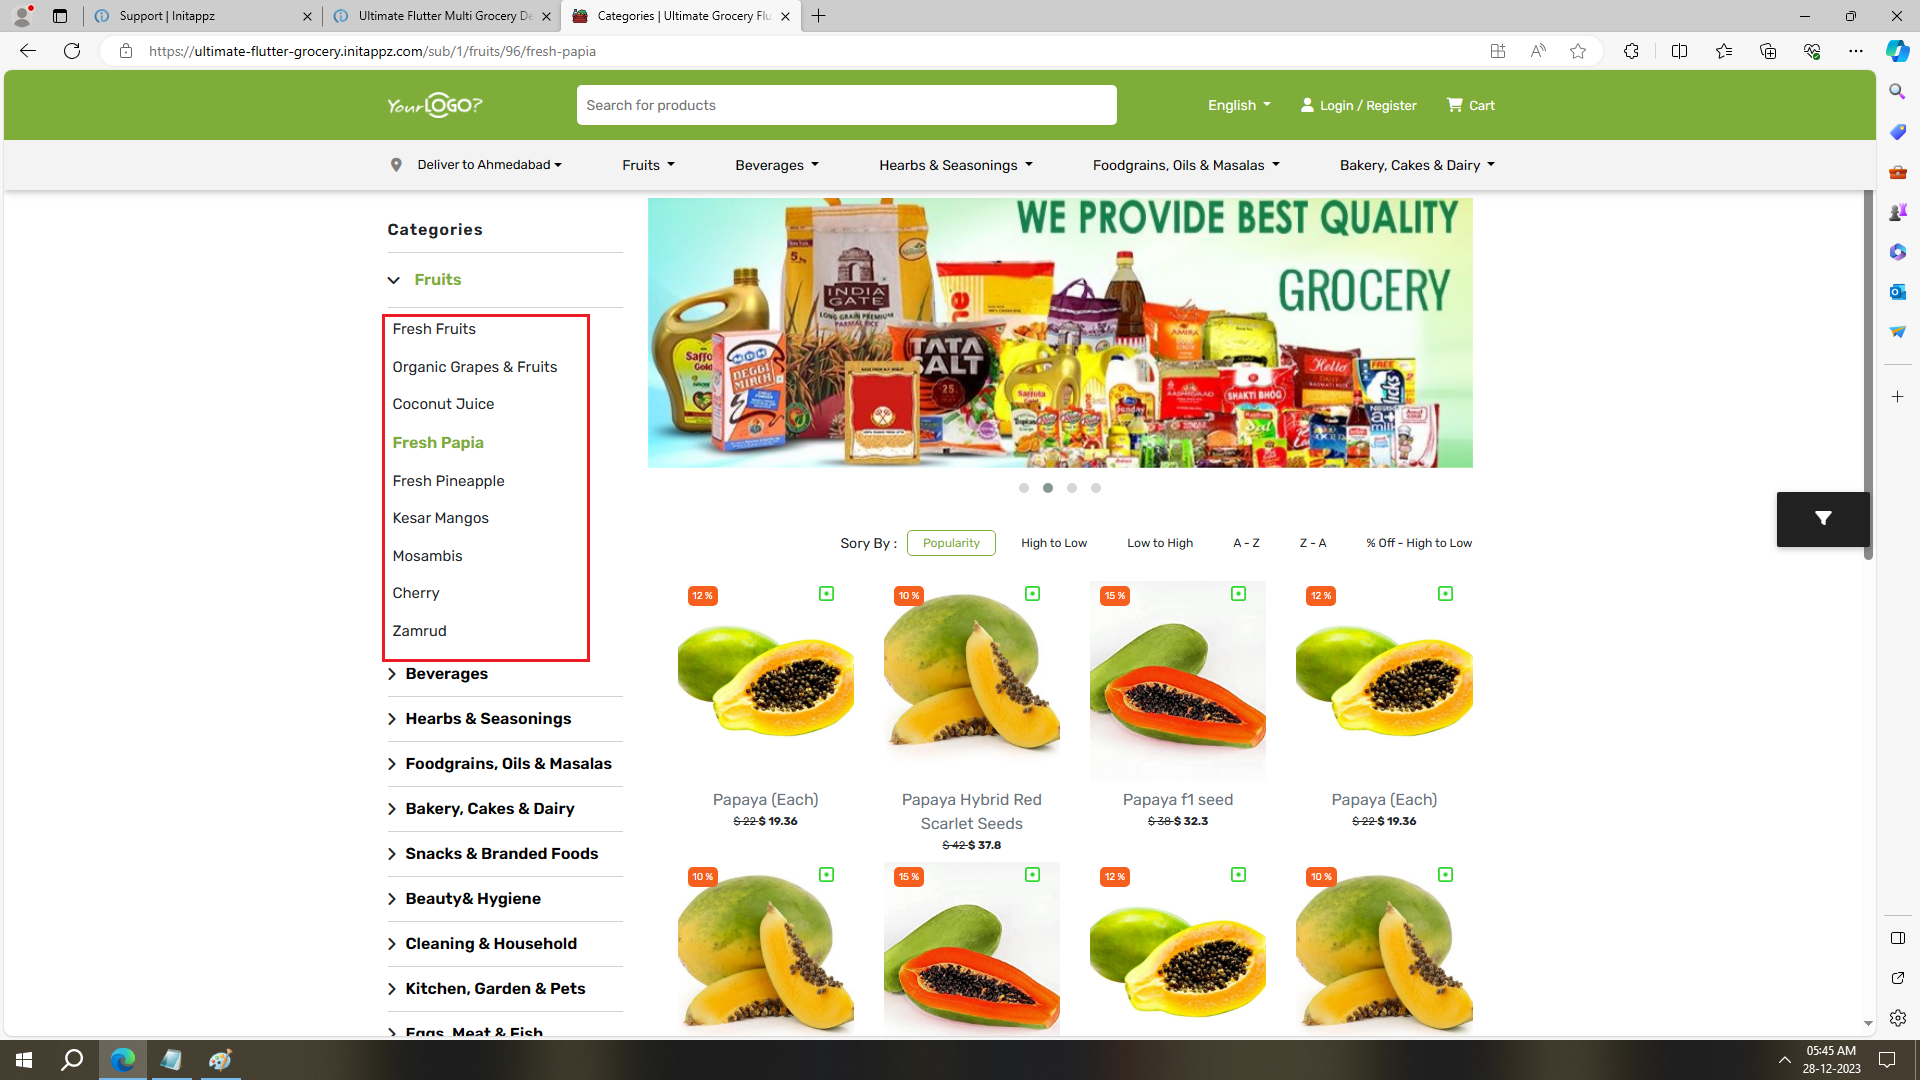
Task: Expand the Beverages sidebar category
Action: 446,674
